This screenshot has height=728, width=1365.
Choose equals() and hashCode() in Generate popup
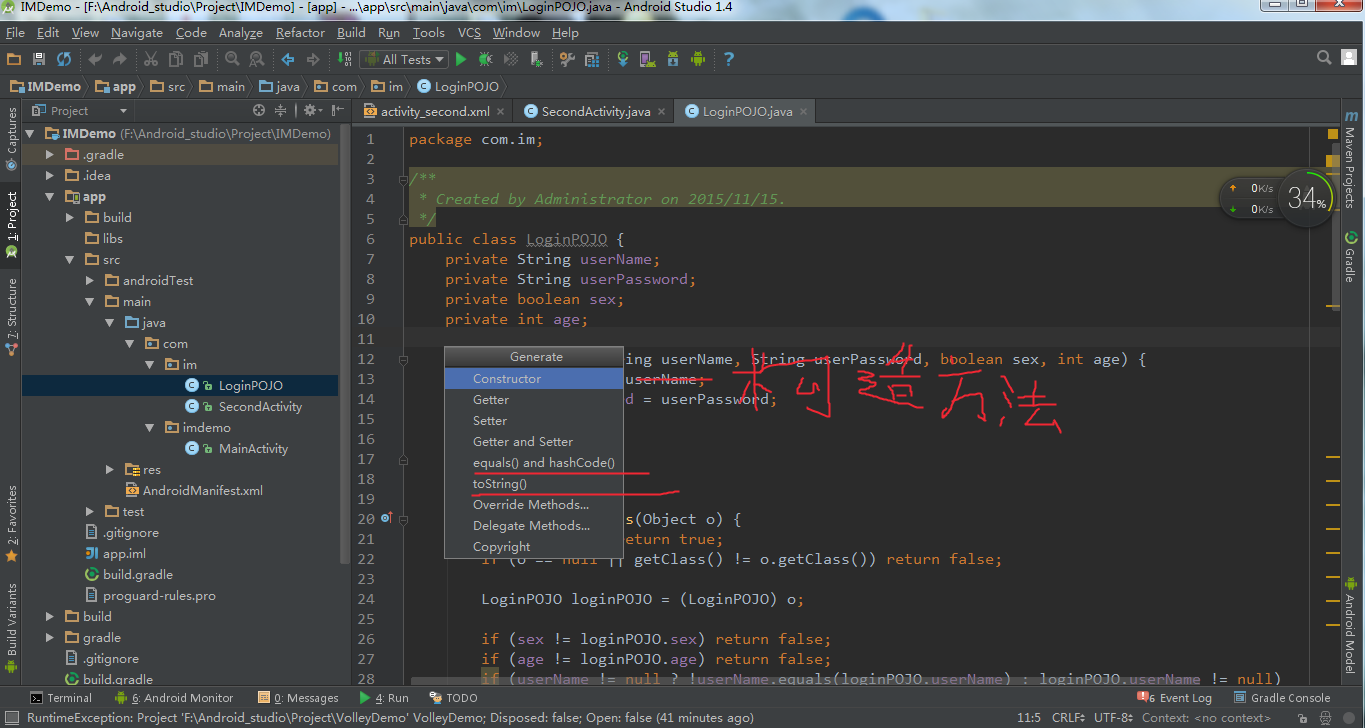[x=535, y=463]
